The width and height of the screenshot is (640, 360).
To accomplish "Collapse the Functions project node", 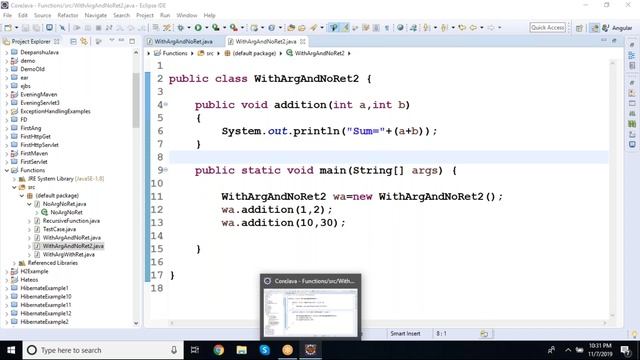I will (7, 170).
